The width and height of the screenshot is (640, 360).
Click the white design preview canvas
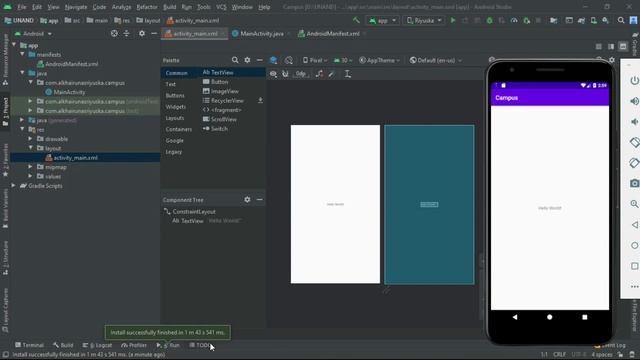[335, 204]
